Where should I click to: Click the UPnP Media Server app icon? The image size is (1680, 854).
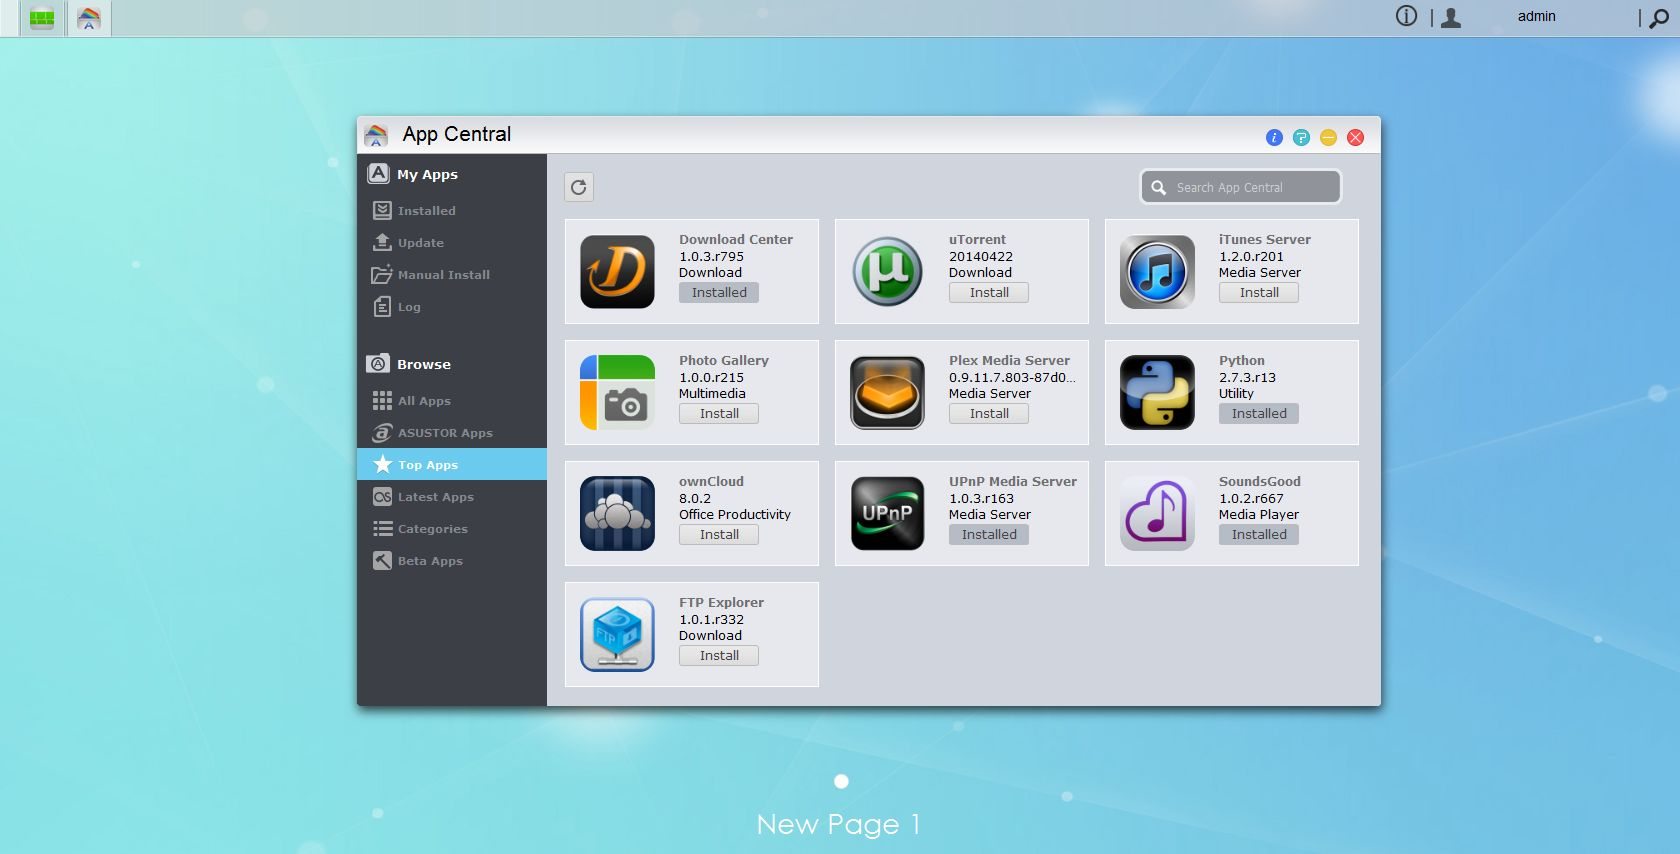[887, 514]
